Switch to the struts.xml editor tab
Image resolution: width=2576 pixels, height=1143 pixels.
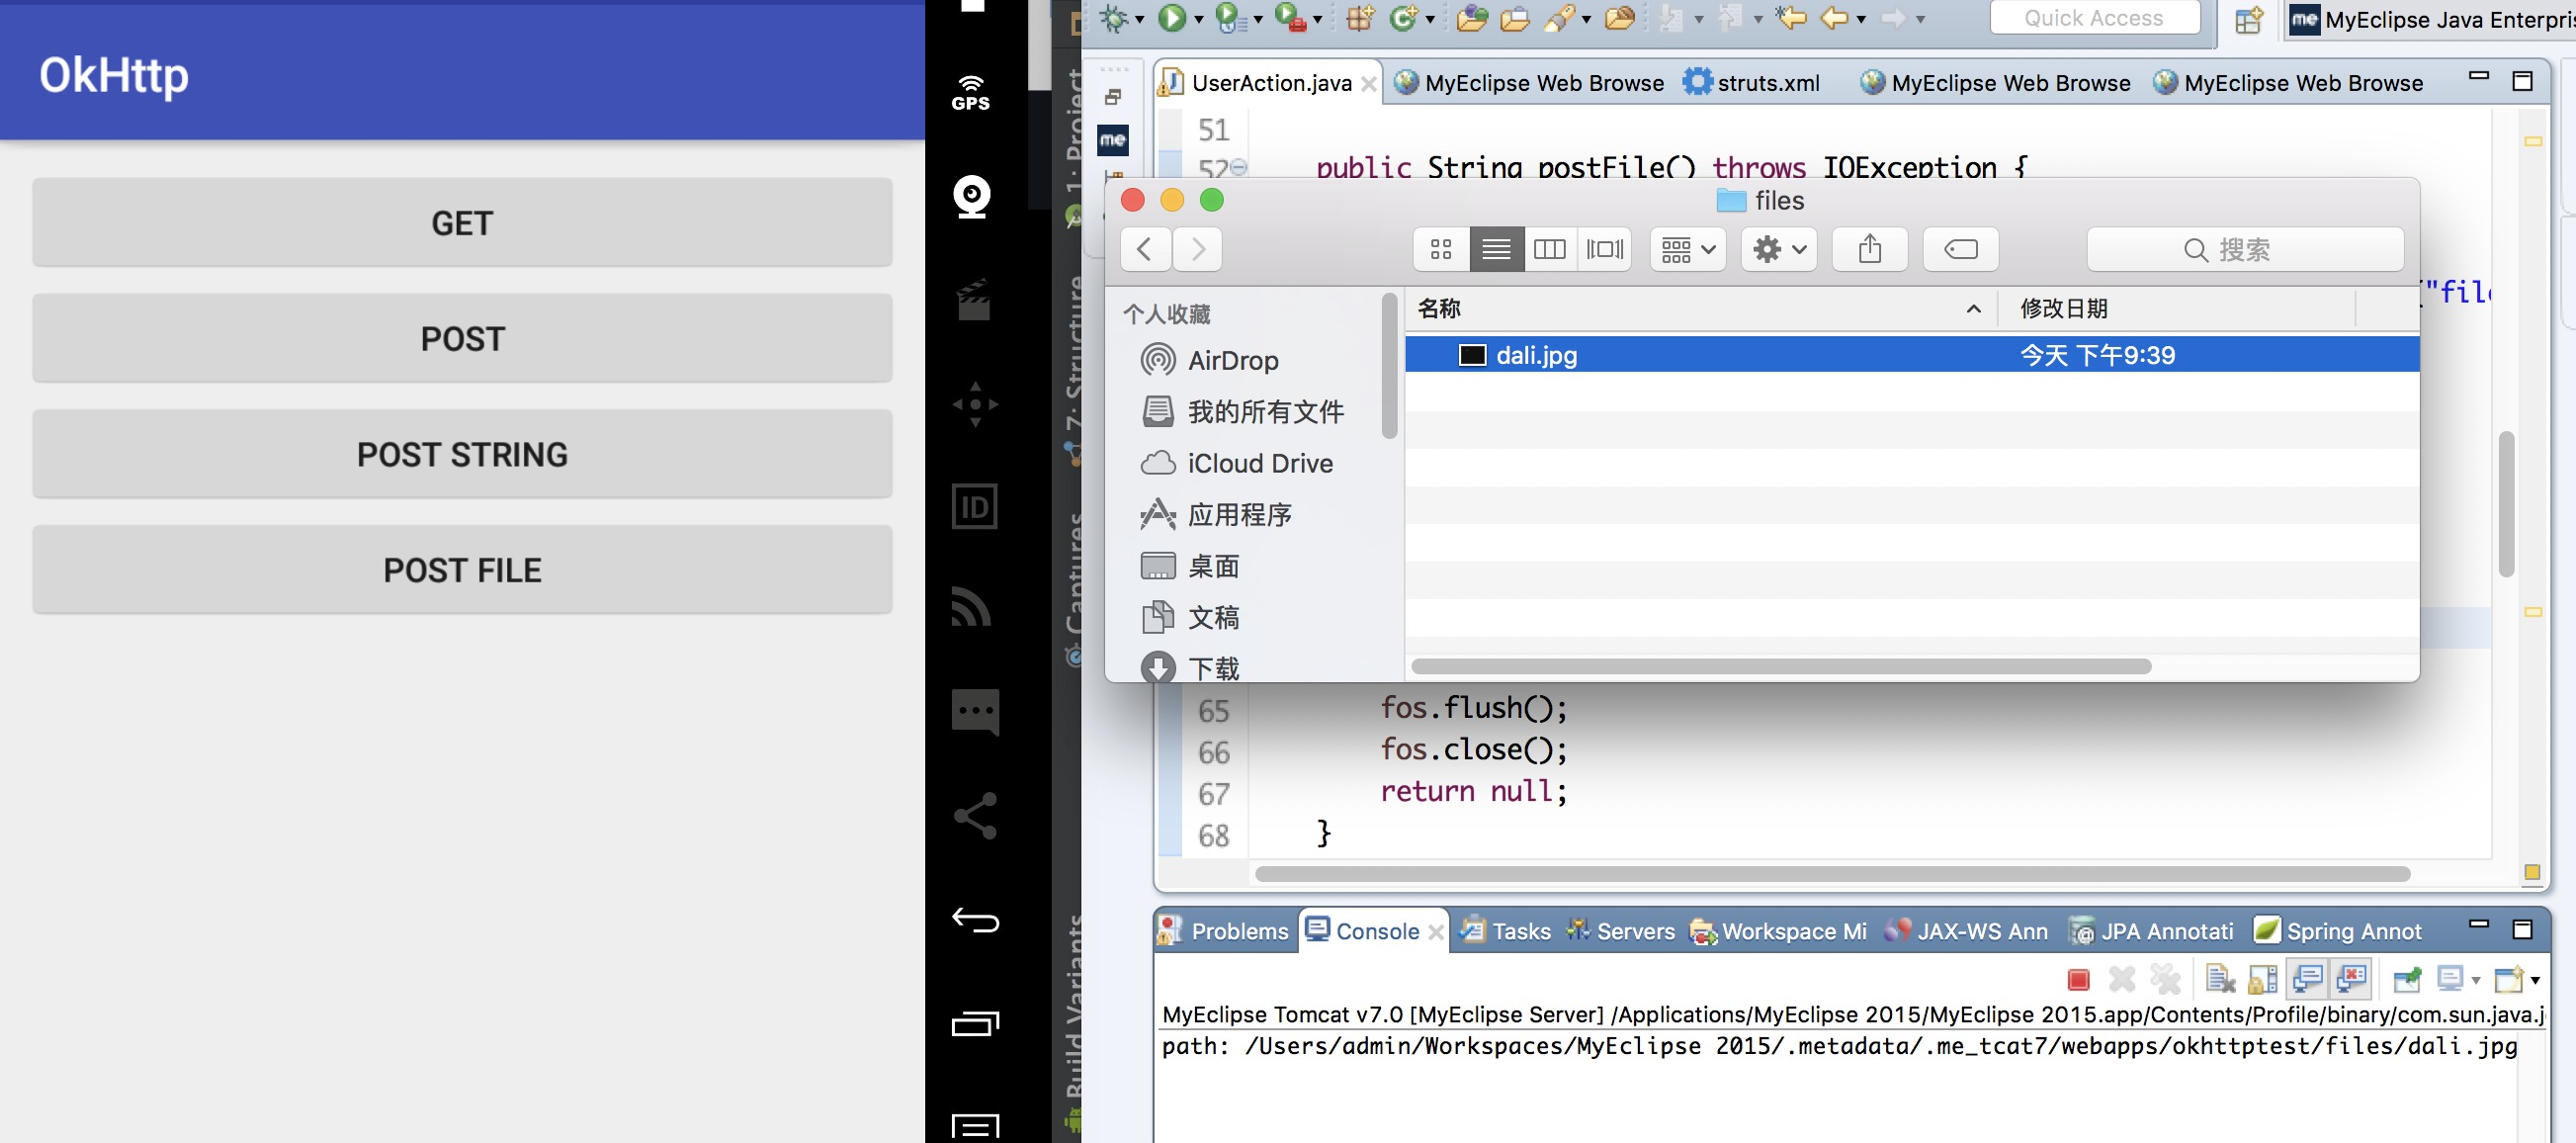coord(1766,83)
